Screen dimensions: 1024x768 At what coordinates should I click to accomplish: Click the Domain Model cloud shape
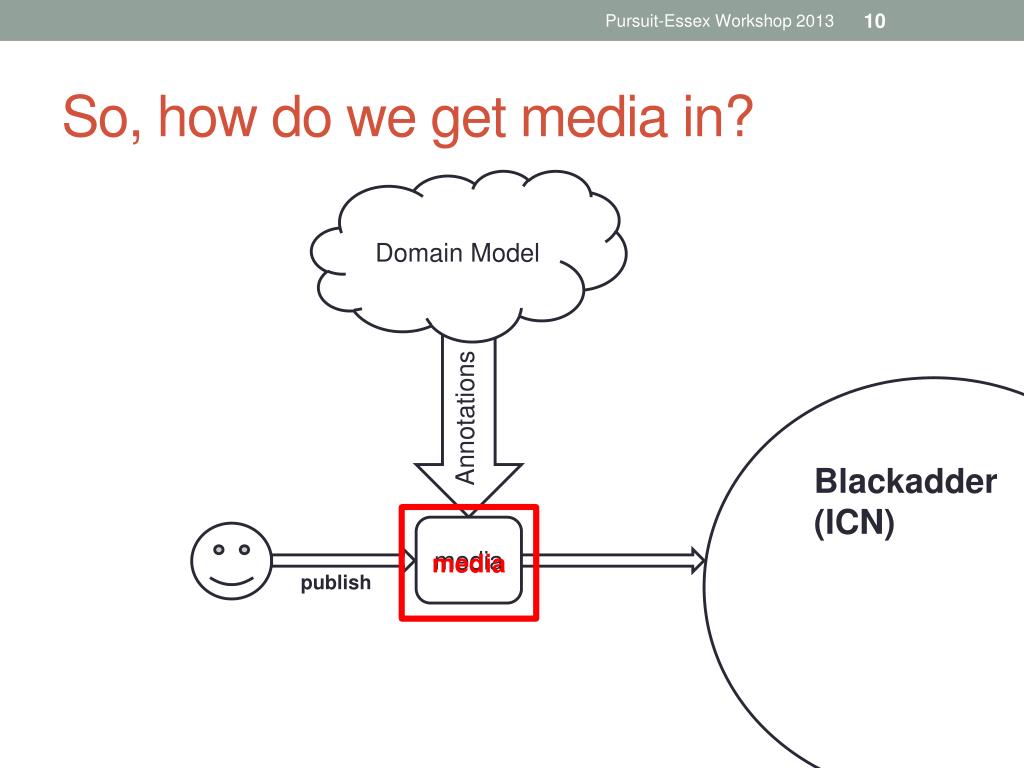[x=468, y=255]
